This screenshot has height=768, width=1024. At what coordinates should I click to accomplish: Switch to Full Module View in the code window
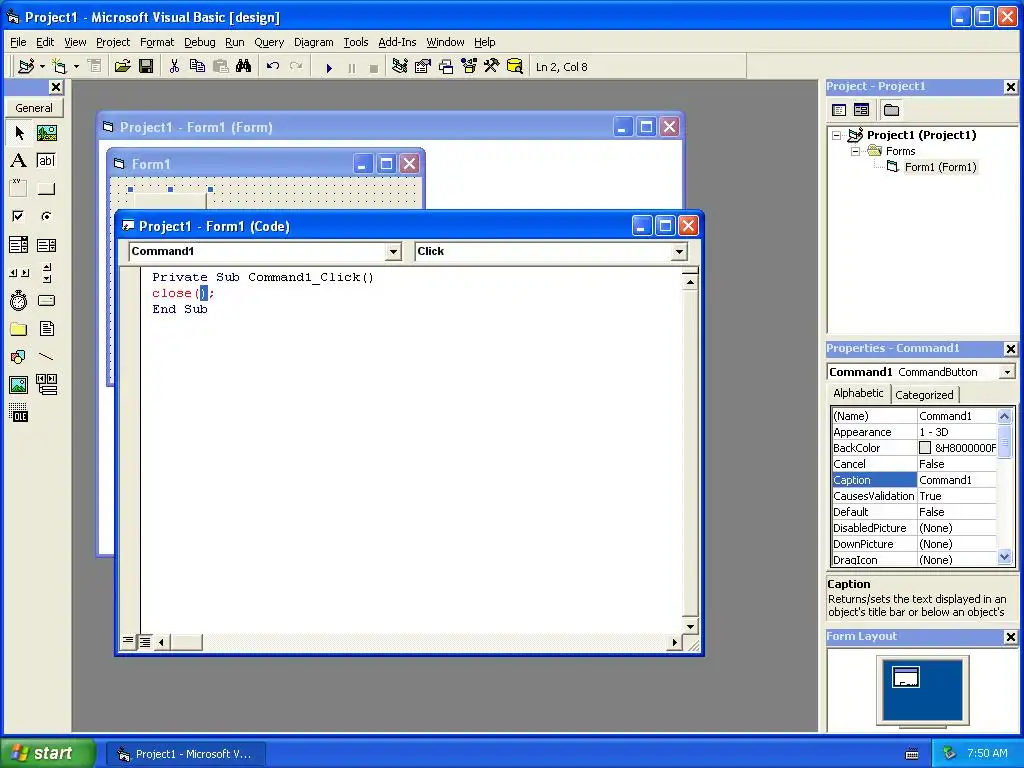pyautogui.click(x=144, y=642)
